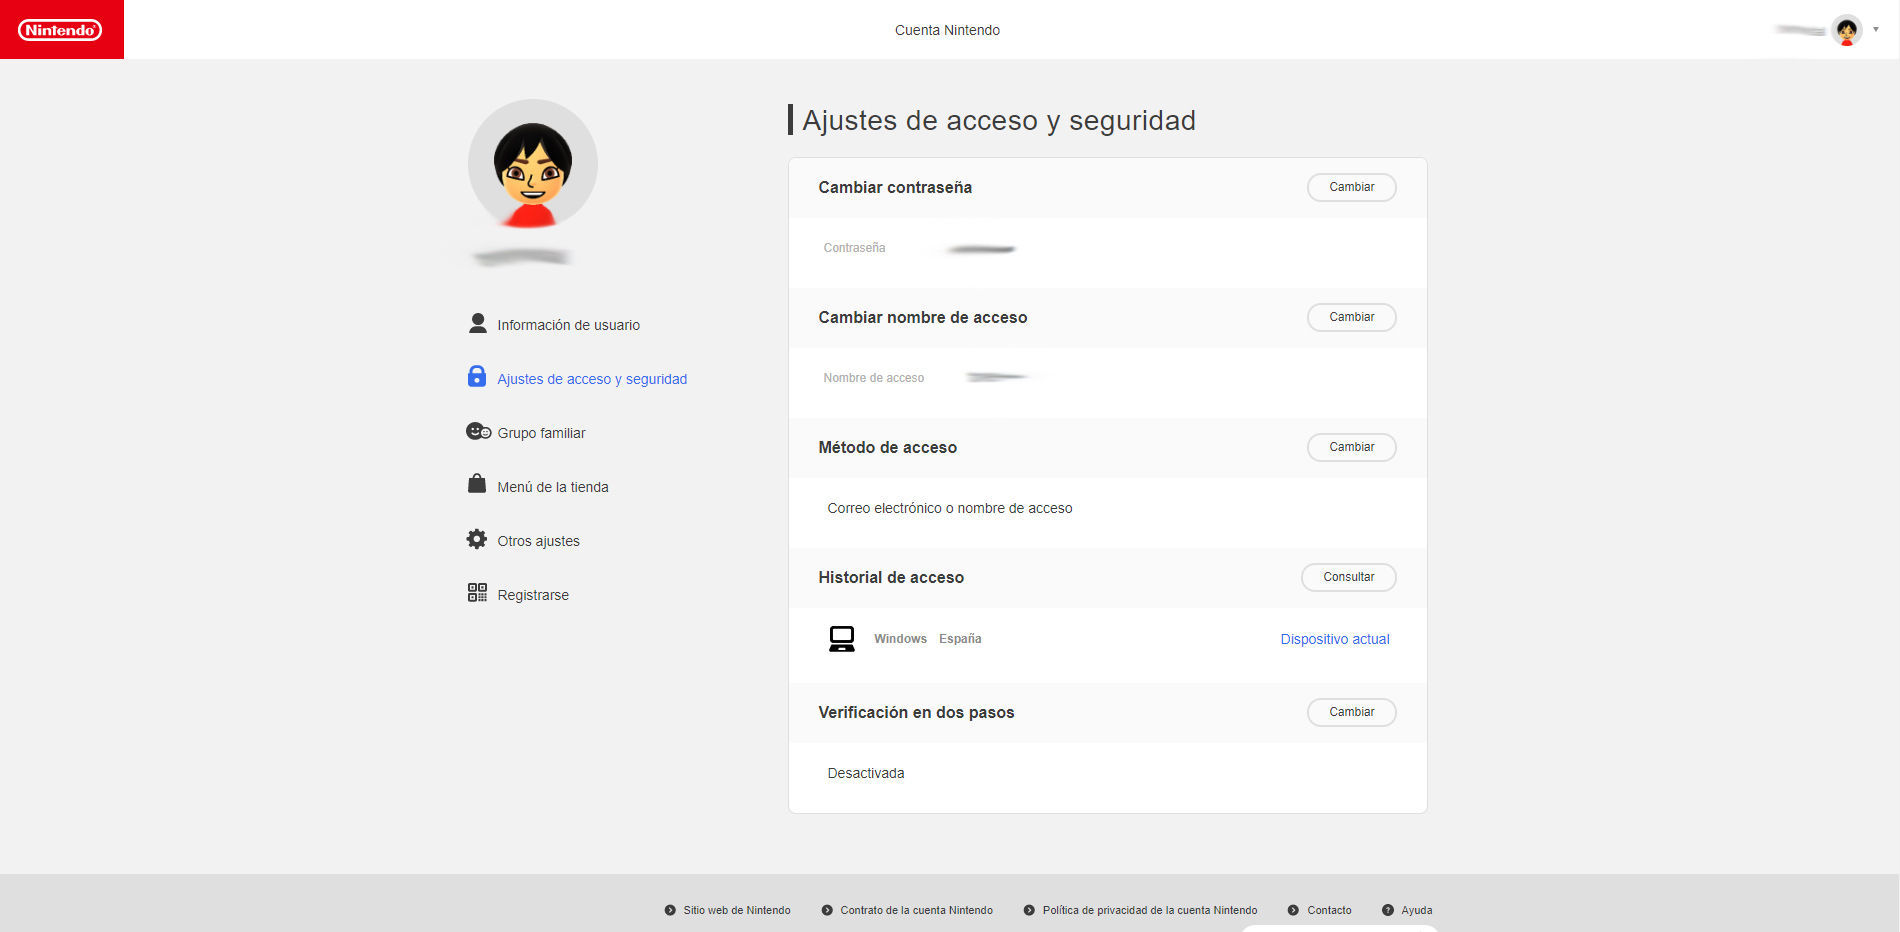Change Verificación en dos pasos setting
Screen dimensions: 1900x932
coord(1351,712)
